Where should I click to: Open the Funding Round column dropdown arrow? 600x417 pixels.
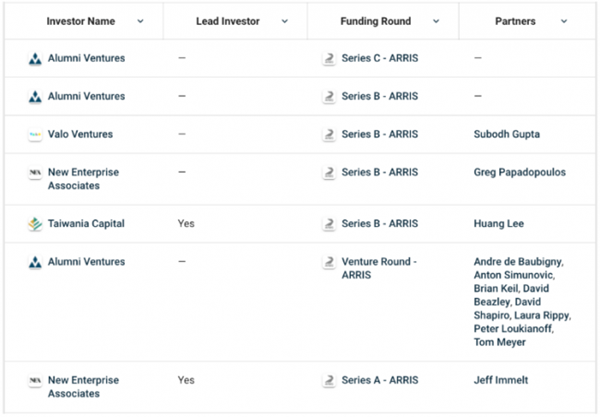436,21
